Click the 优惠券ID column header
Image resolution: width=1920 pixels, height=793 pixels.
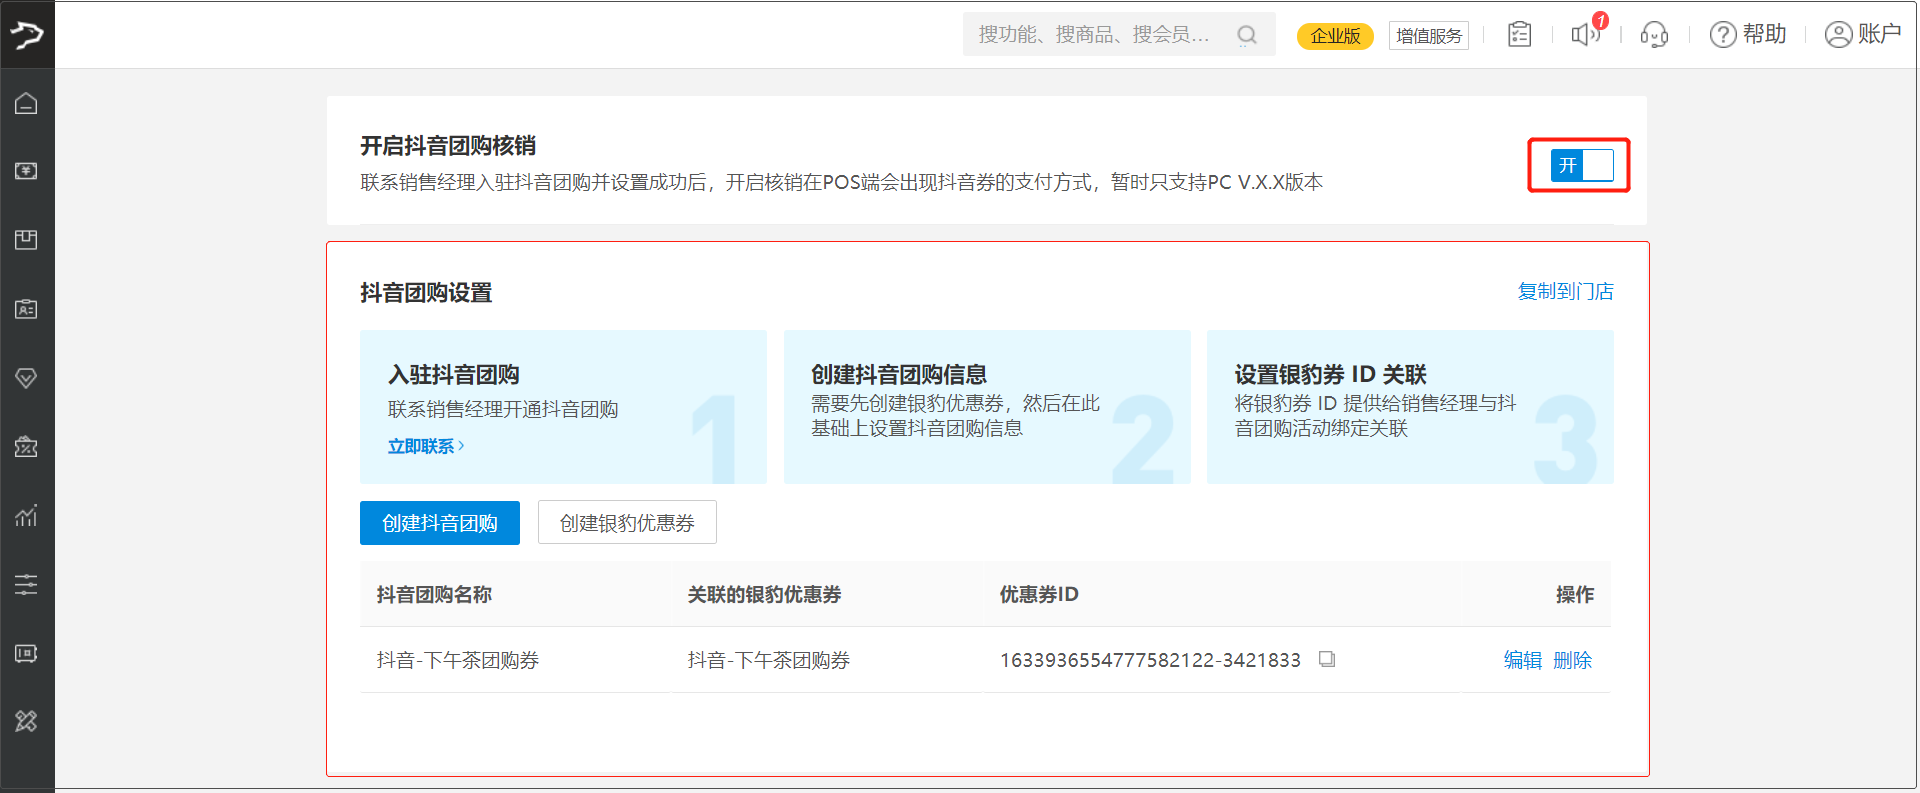pos(1039,595)
